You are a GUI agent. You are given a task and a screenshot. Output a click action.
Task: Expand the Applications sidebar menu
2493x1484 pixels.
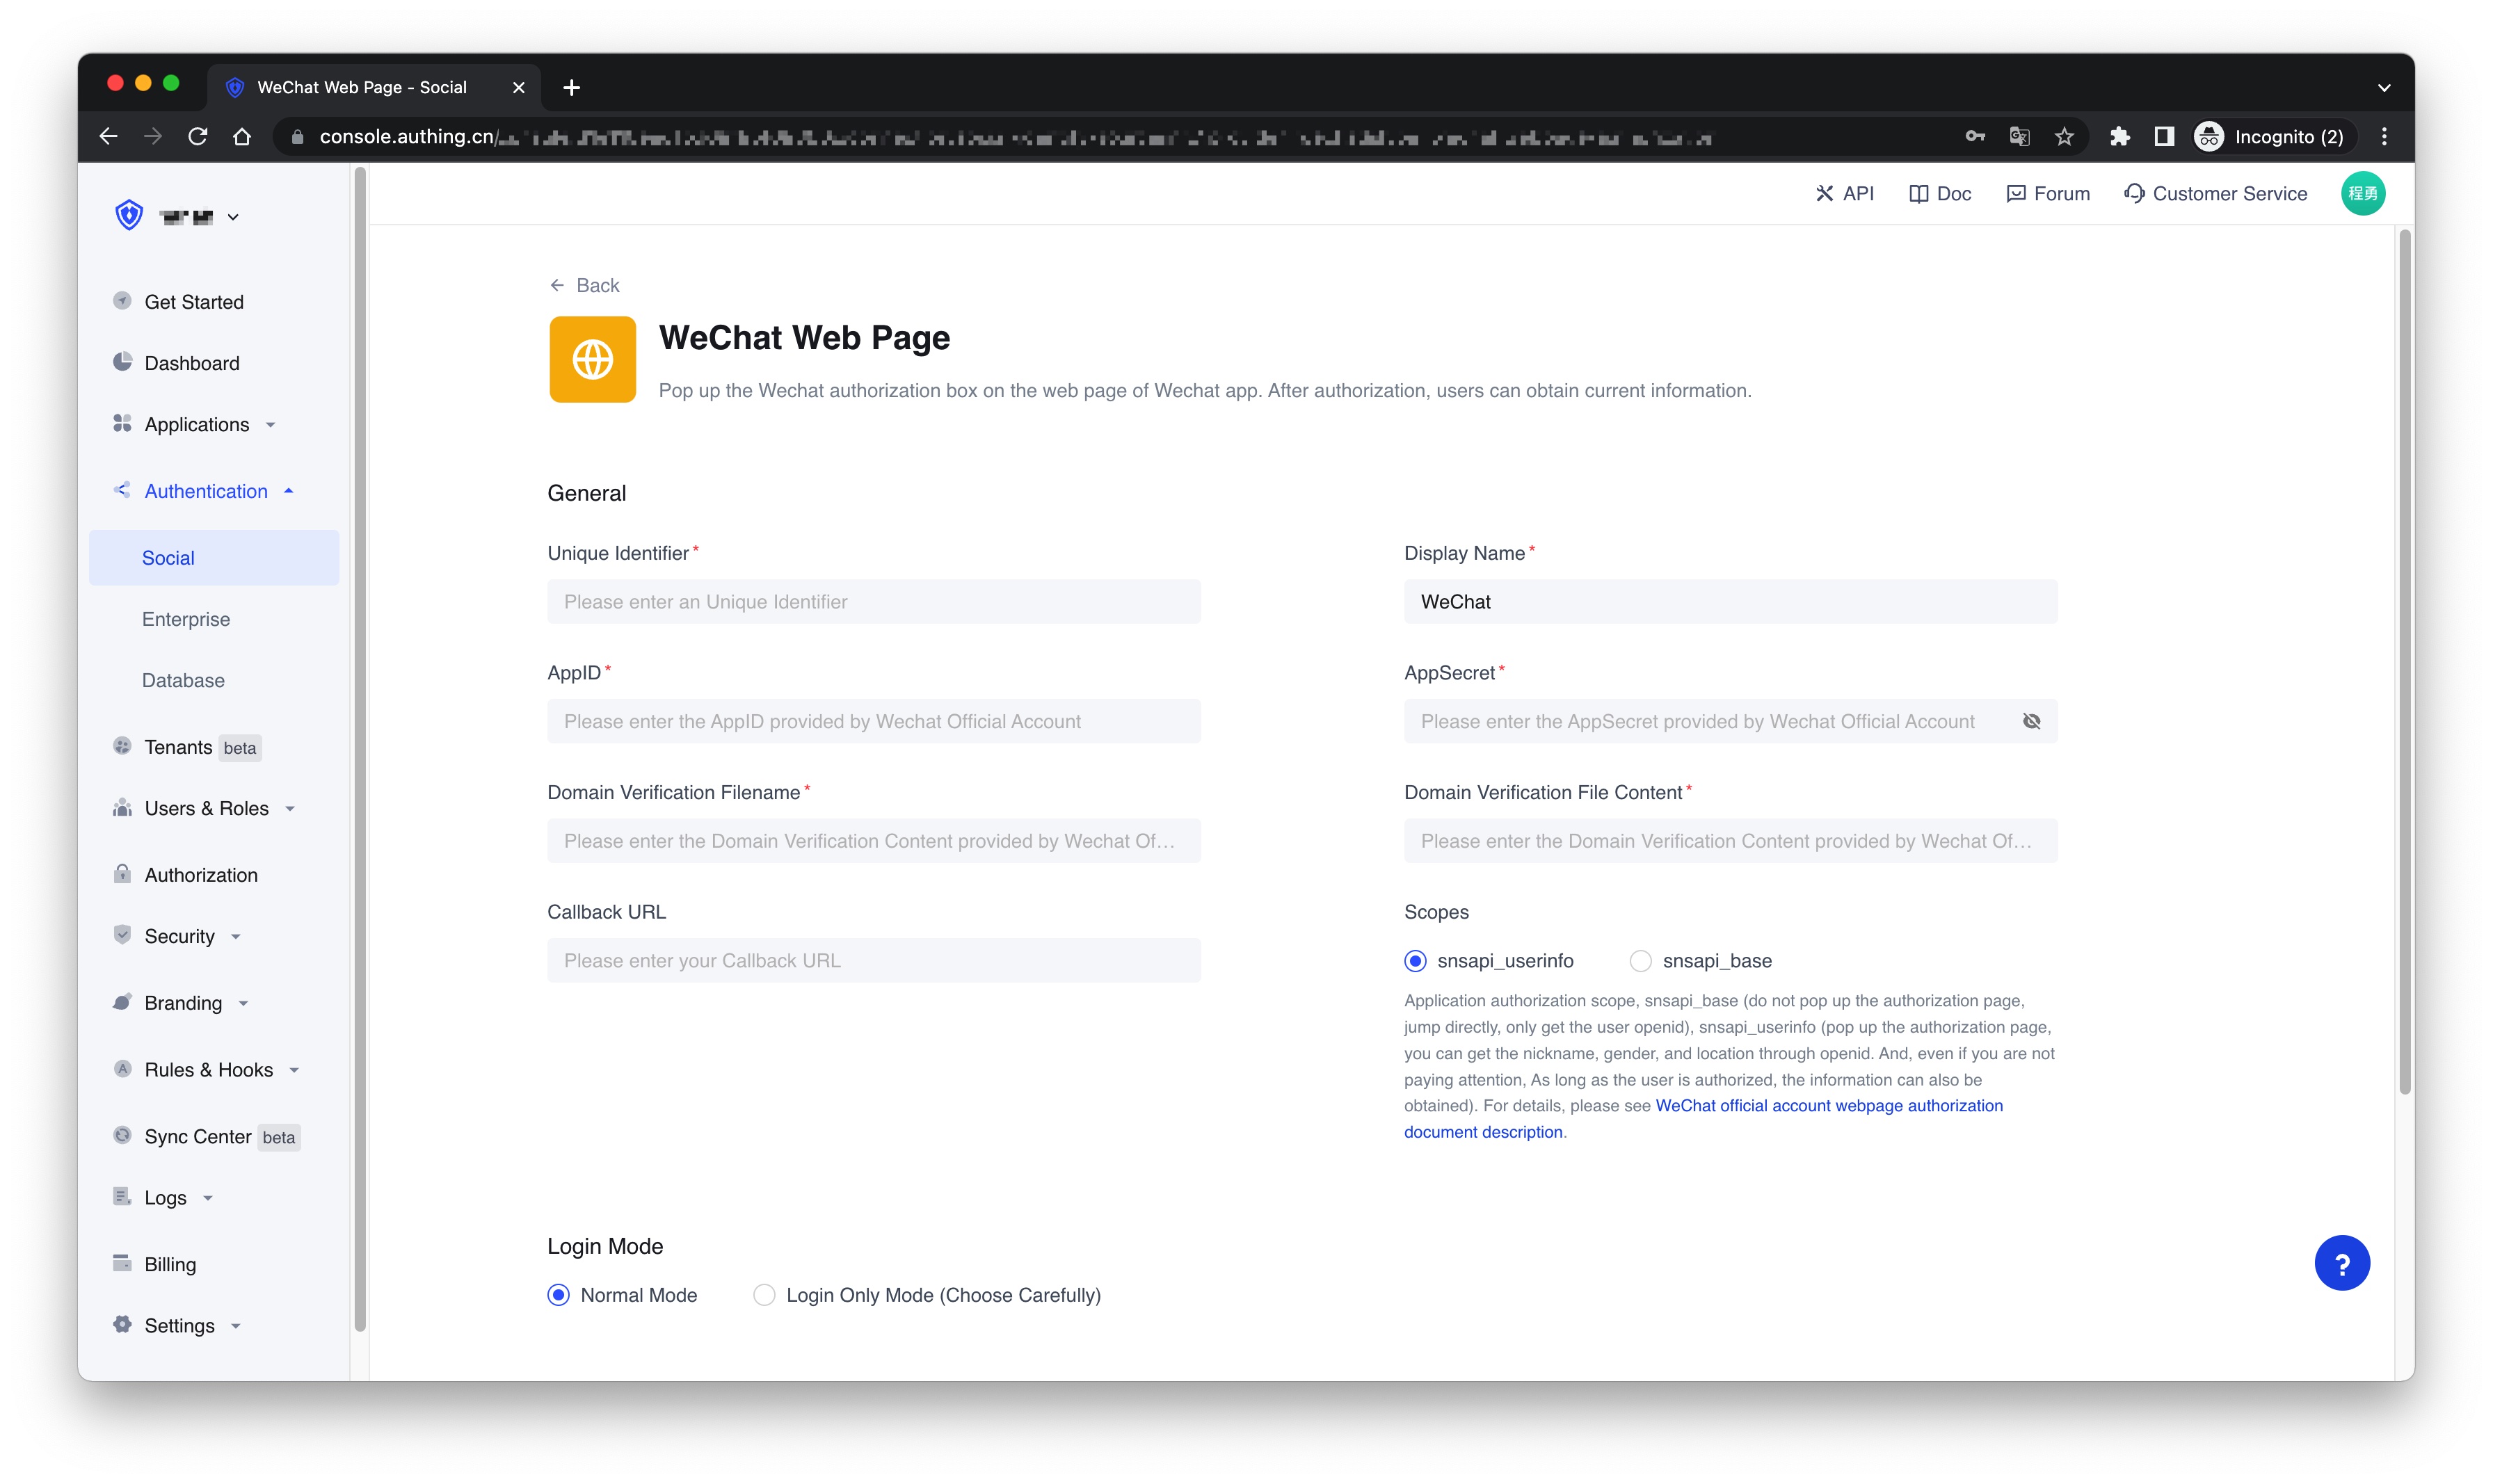pos(197,425)
